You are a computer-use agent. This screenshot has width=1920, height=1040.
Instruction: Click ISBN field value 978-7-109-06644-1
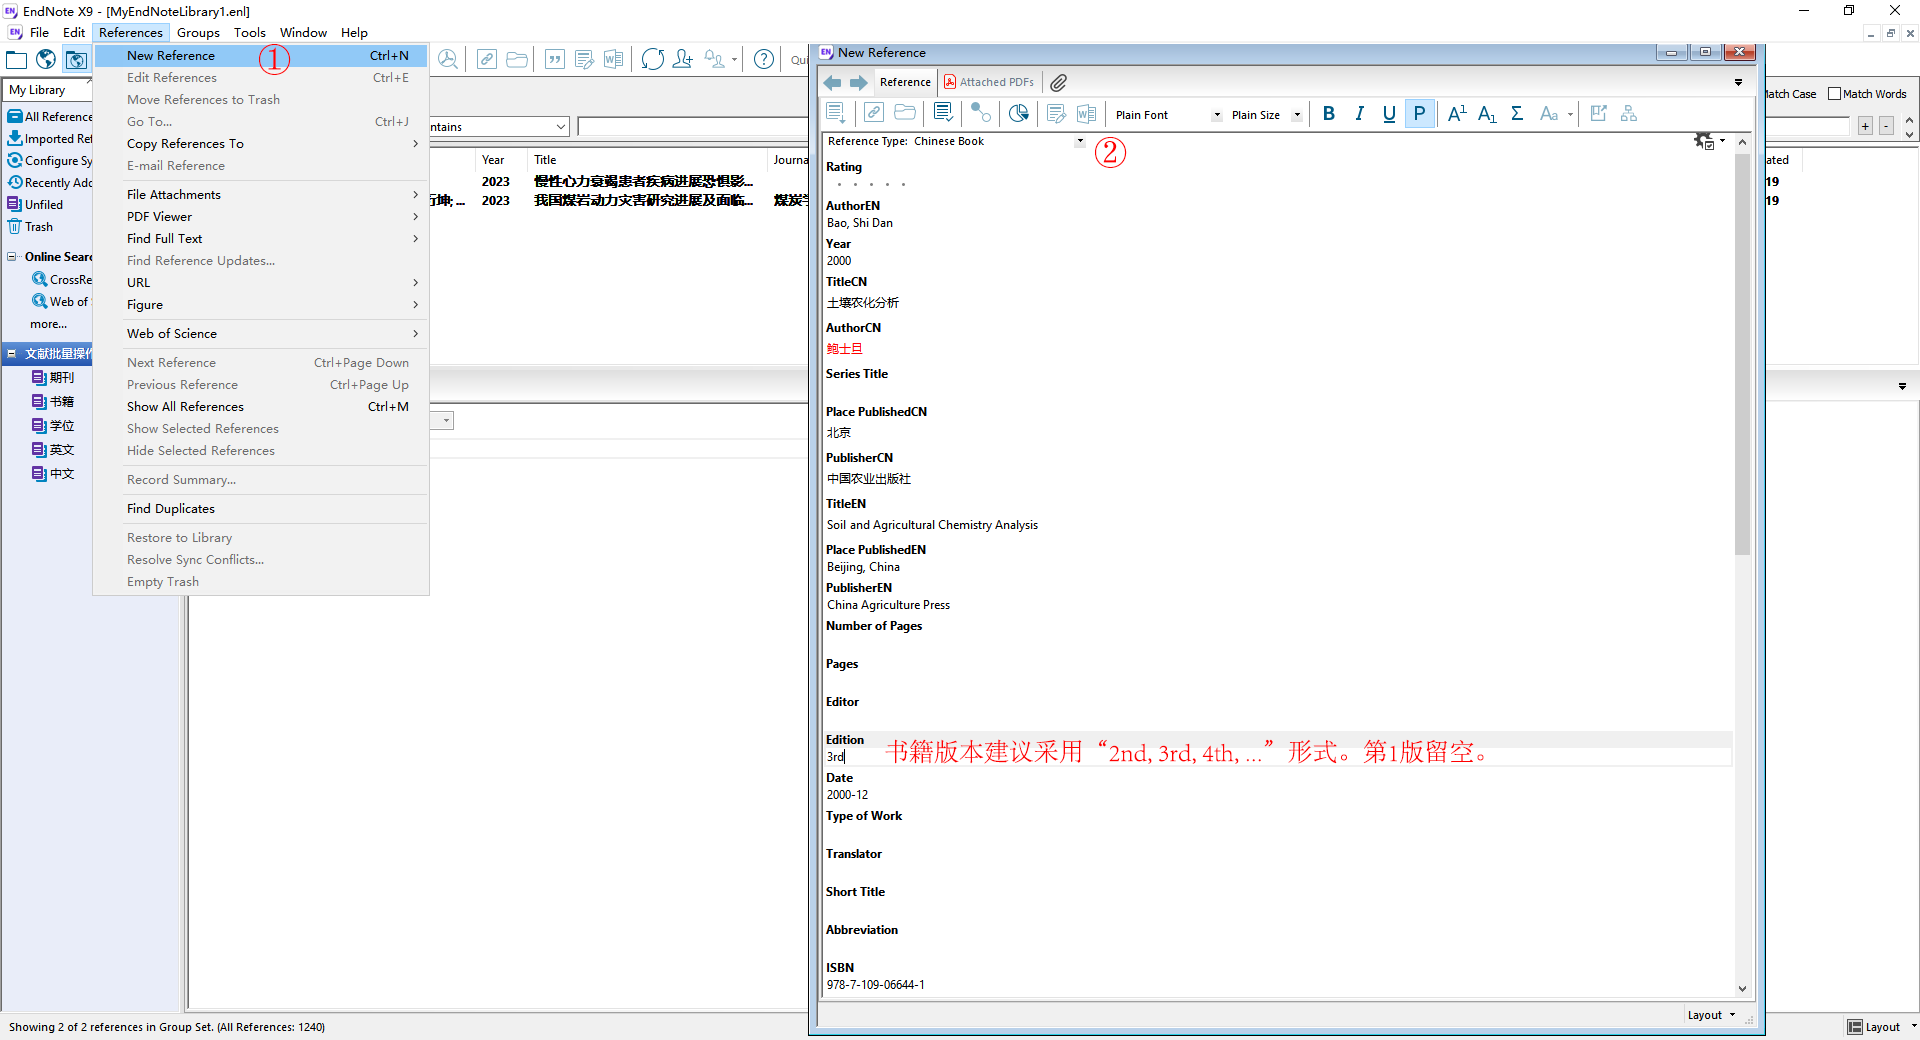coord(875,985)
